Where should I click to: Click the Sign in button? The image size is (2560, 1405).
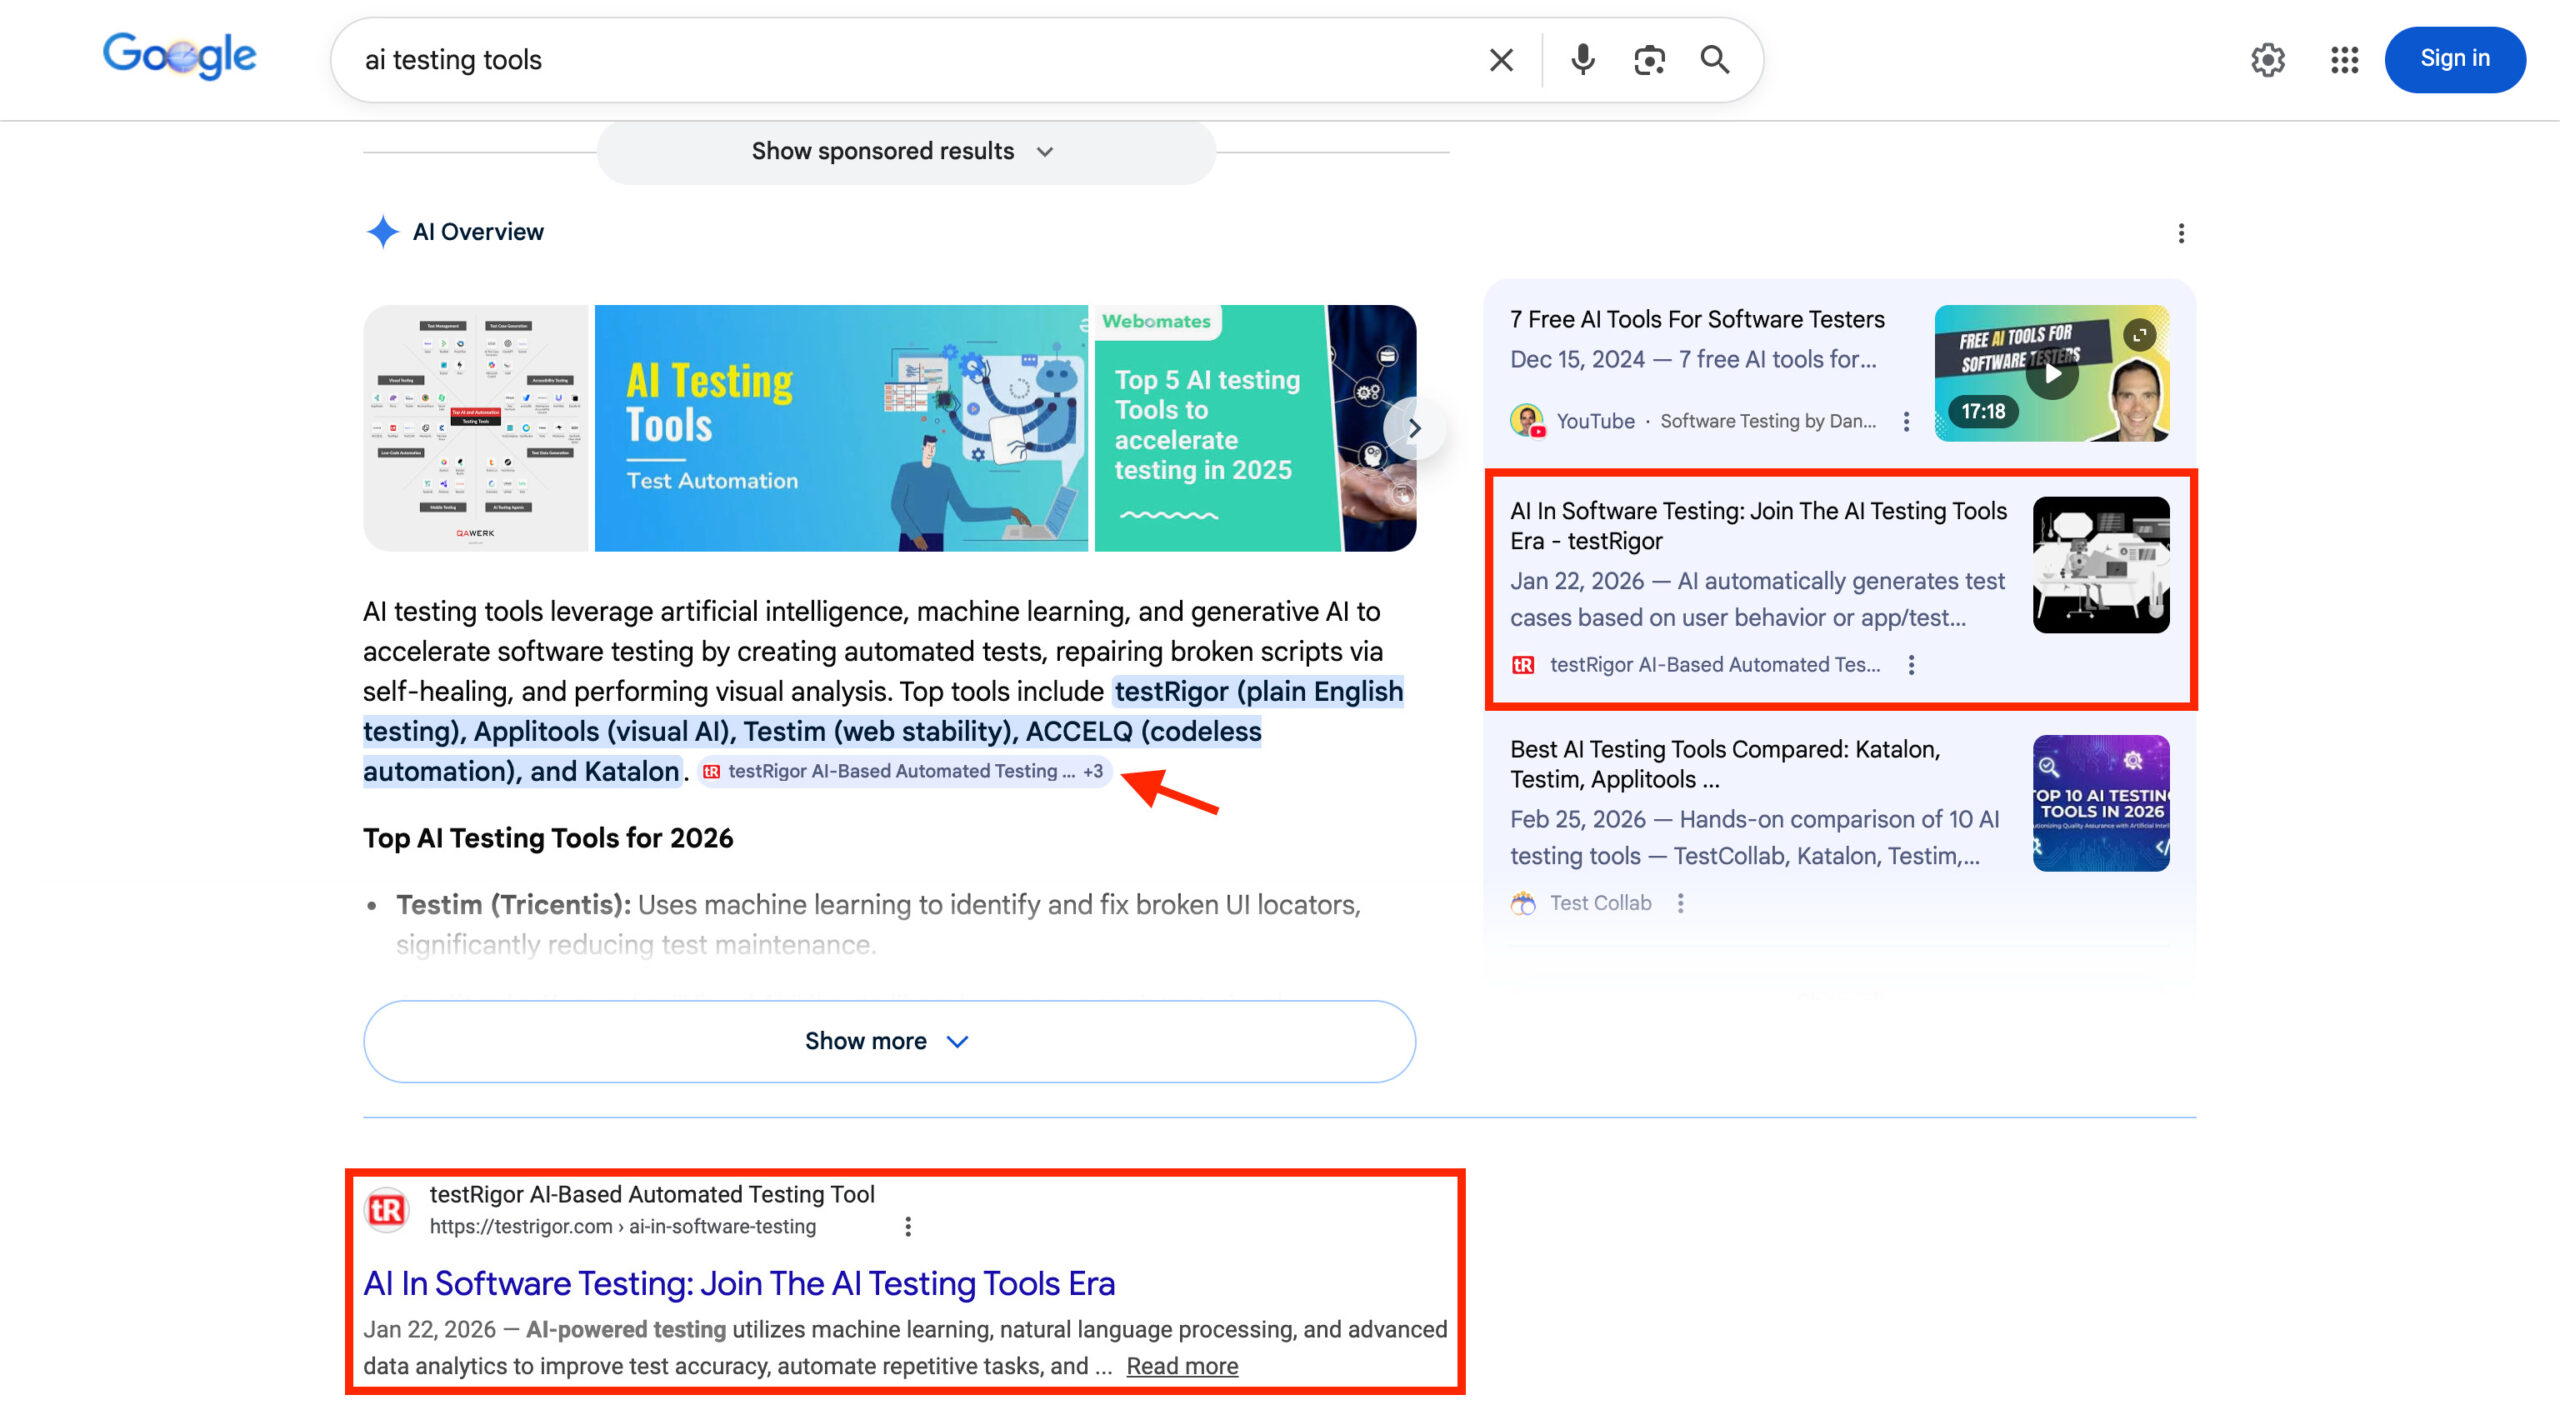[2454, 59]
